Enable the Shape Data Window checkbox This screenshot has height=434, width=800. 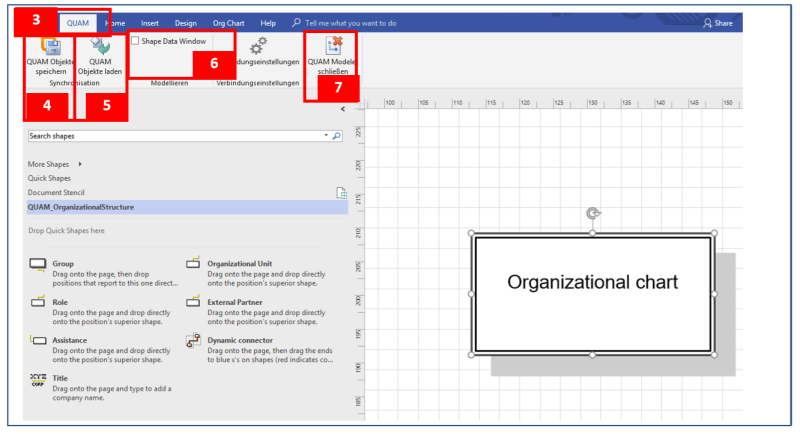coord(136,41)
